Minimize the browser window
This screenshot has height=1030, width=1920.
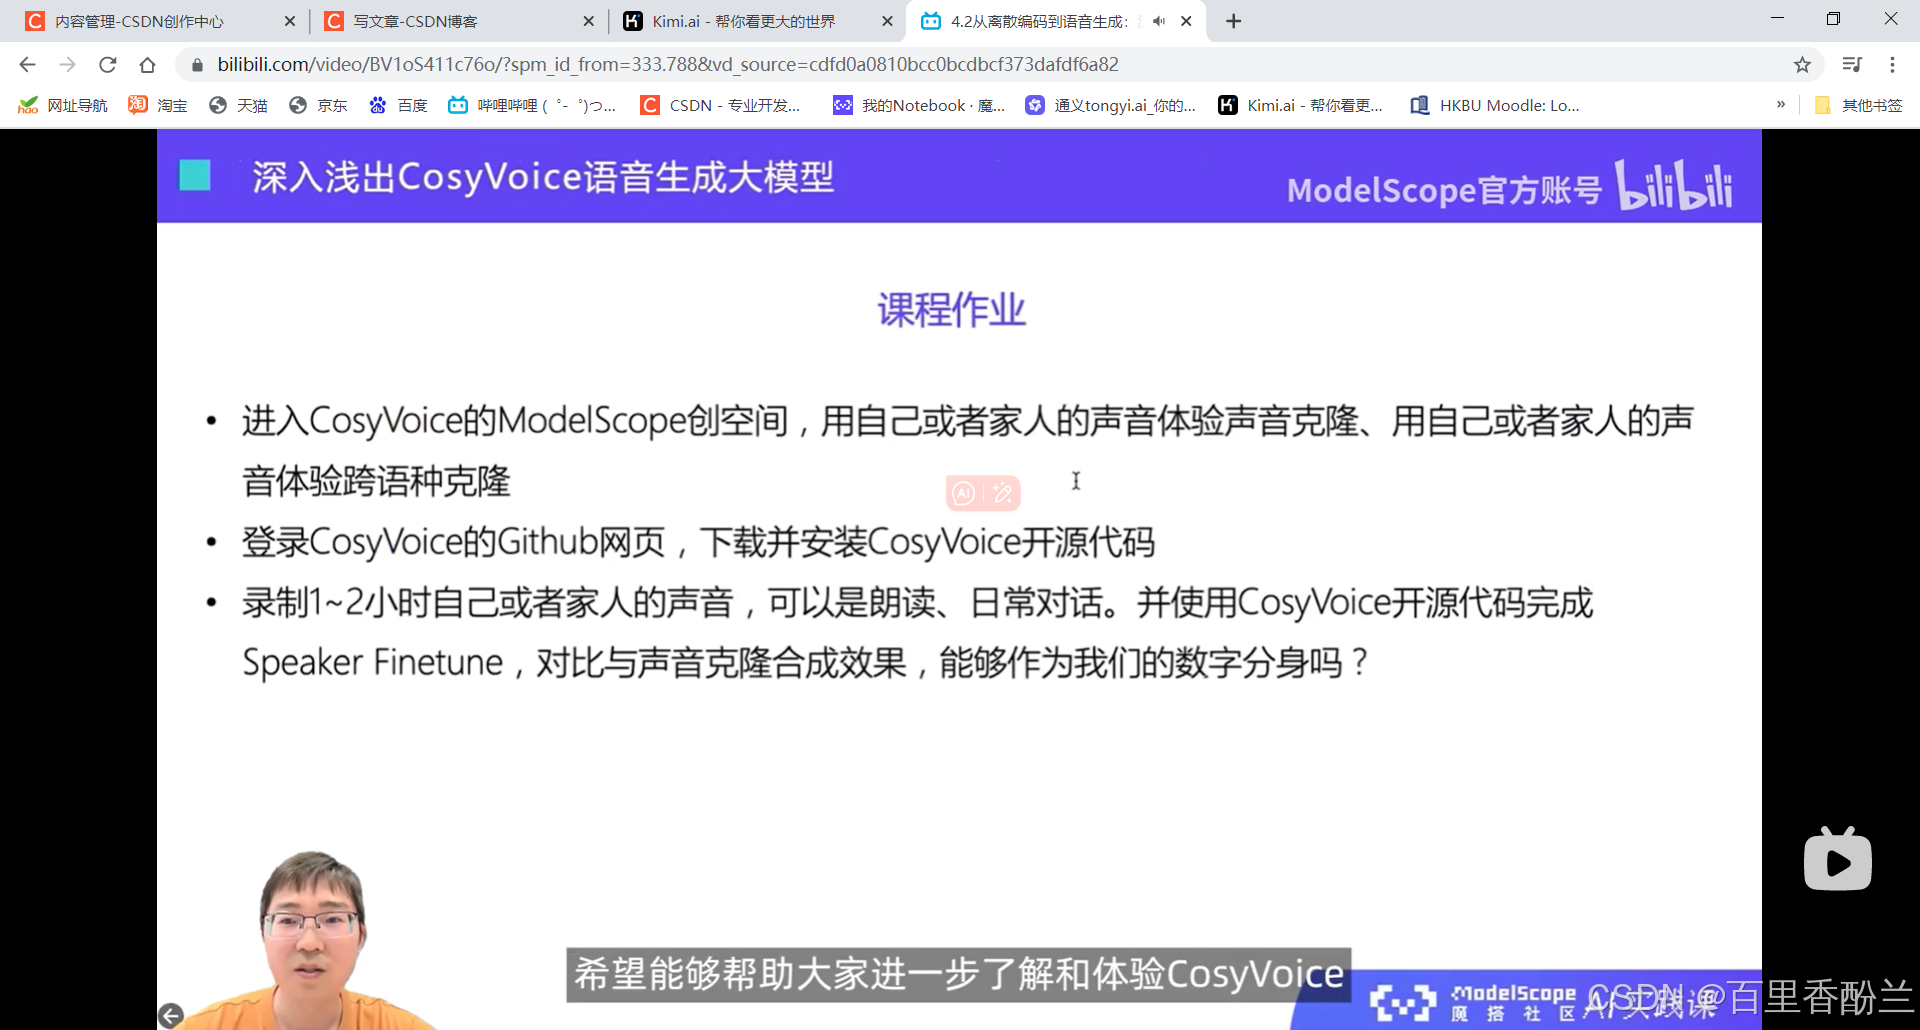point(1777,19)
